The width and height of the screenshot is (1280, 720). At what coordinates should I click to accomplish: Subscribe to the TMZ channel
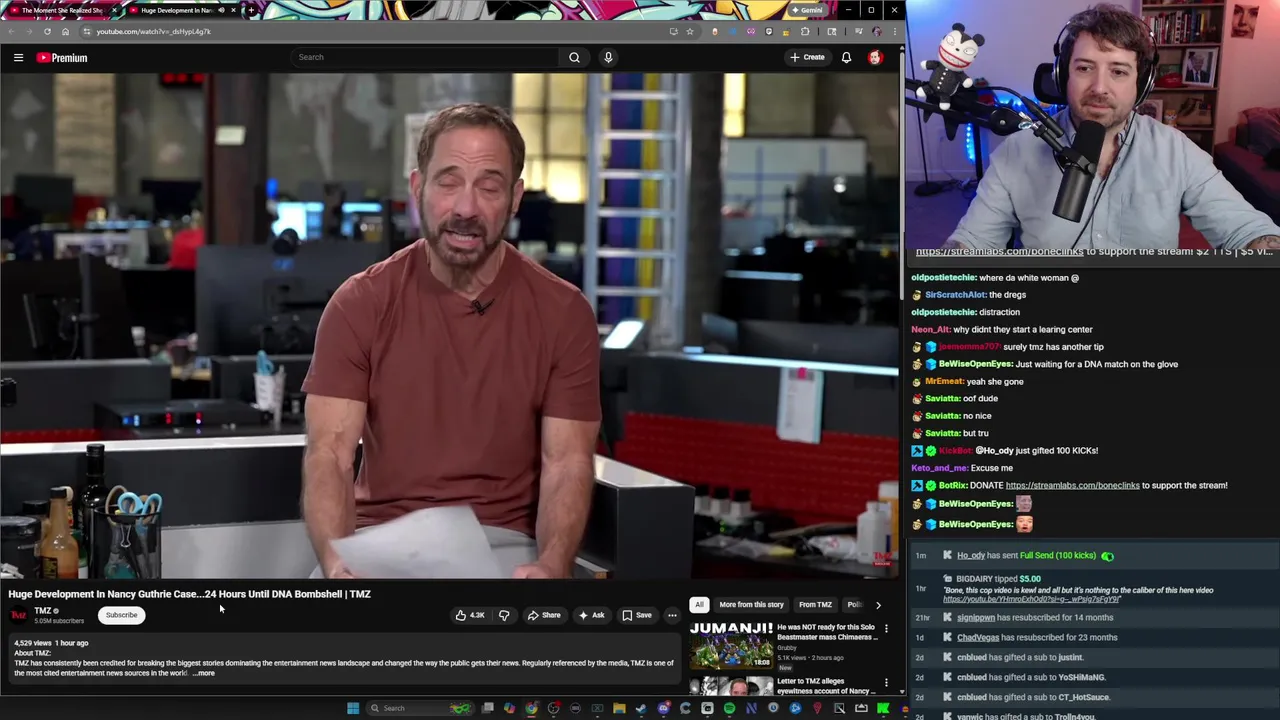coord(122,615)
